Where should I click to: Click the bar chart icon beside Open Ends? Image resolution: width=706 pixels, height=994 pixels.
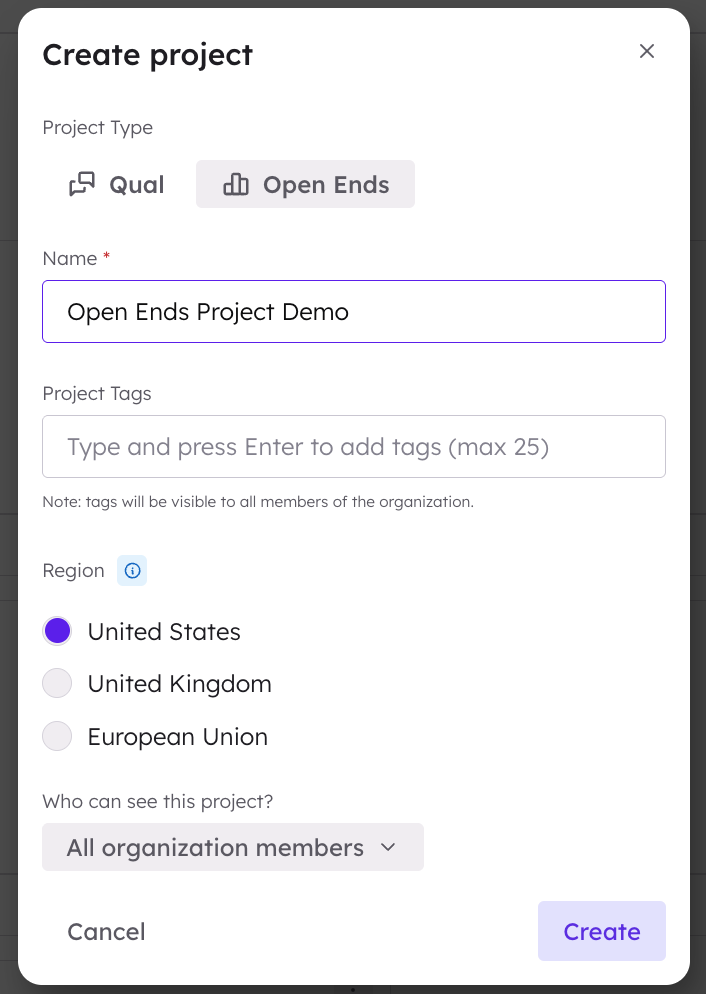[x=236, y=184]
